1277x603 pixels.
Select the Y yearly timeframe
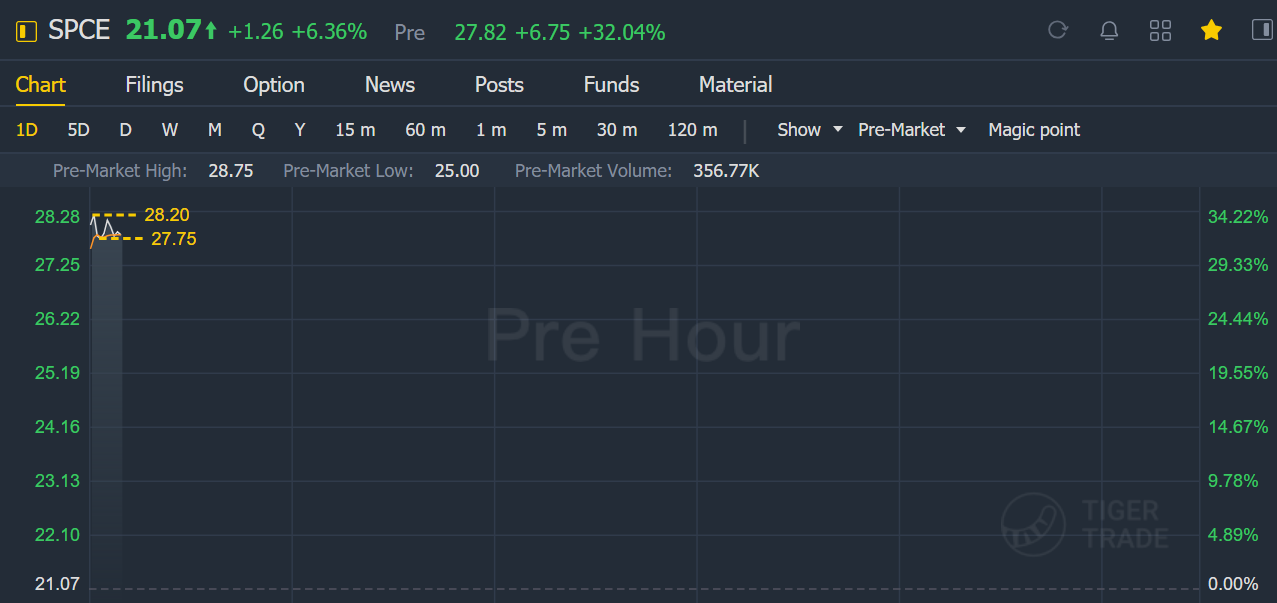click(x=300, y=130)
